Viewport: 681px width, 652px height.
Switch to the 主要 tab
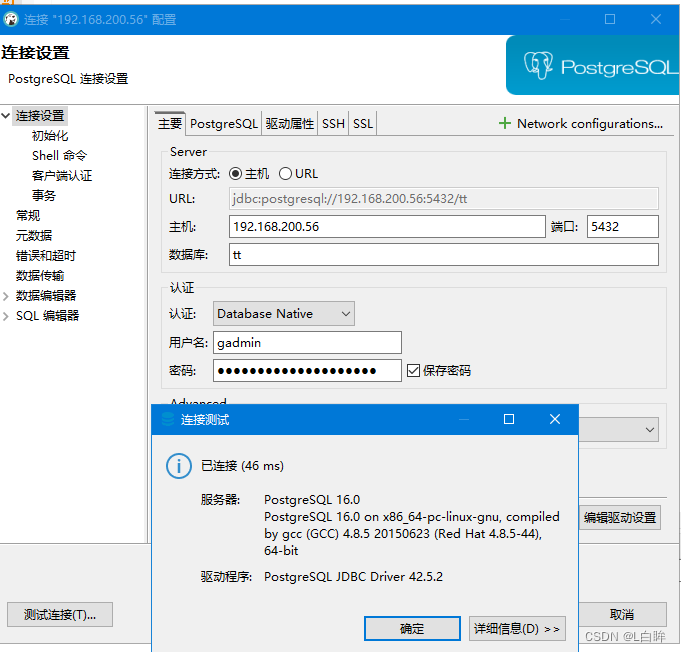[170, 124]
